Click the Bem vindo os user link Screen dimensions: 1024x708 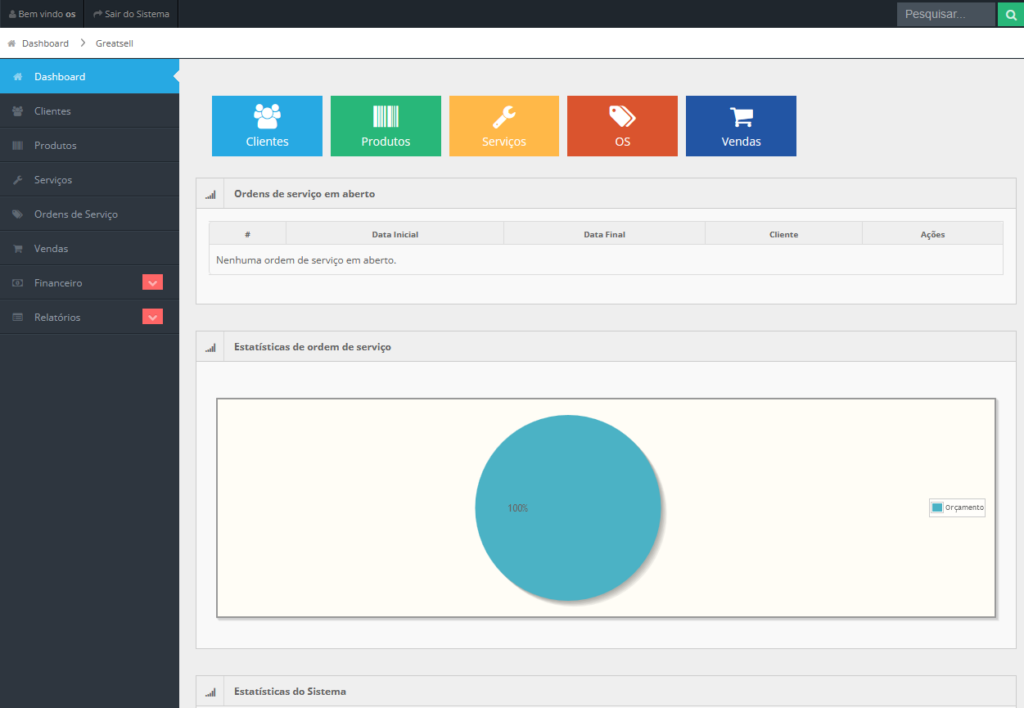pyautogui.click(x=42, y=14)
